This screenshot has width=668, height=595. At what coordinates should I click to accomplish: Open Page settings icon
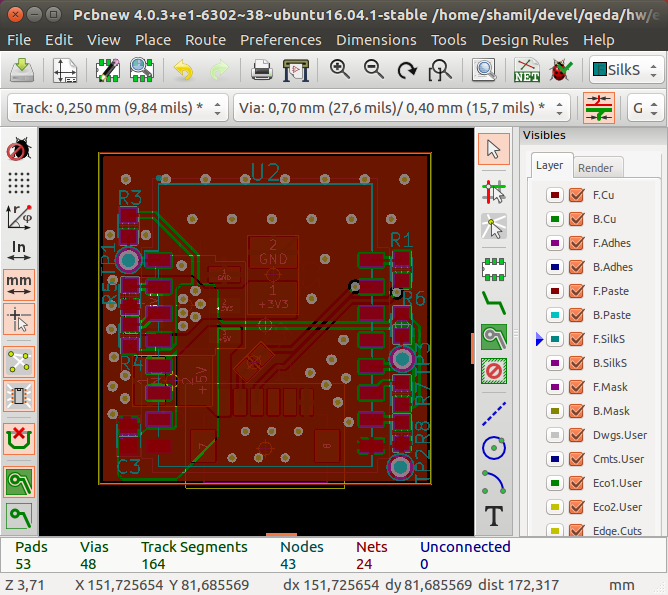pos(64,70)
